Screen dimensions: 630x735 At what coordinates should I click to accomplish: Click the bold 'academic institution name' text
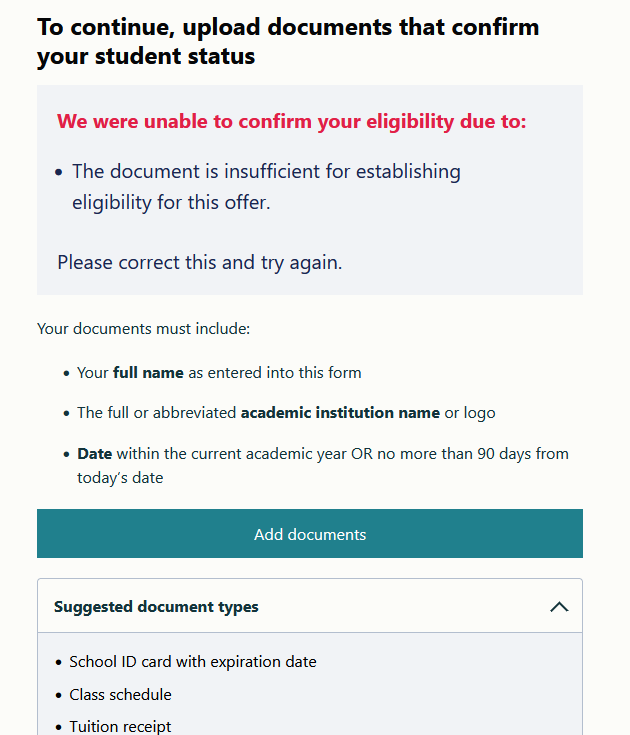(340, 413)
